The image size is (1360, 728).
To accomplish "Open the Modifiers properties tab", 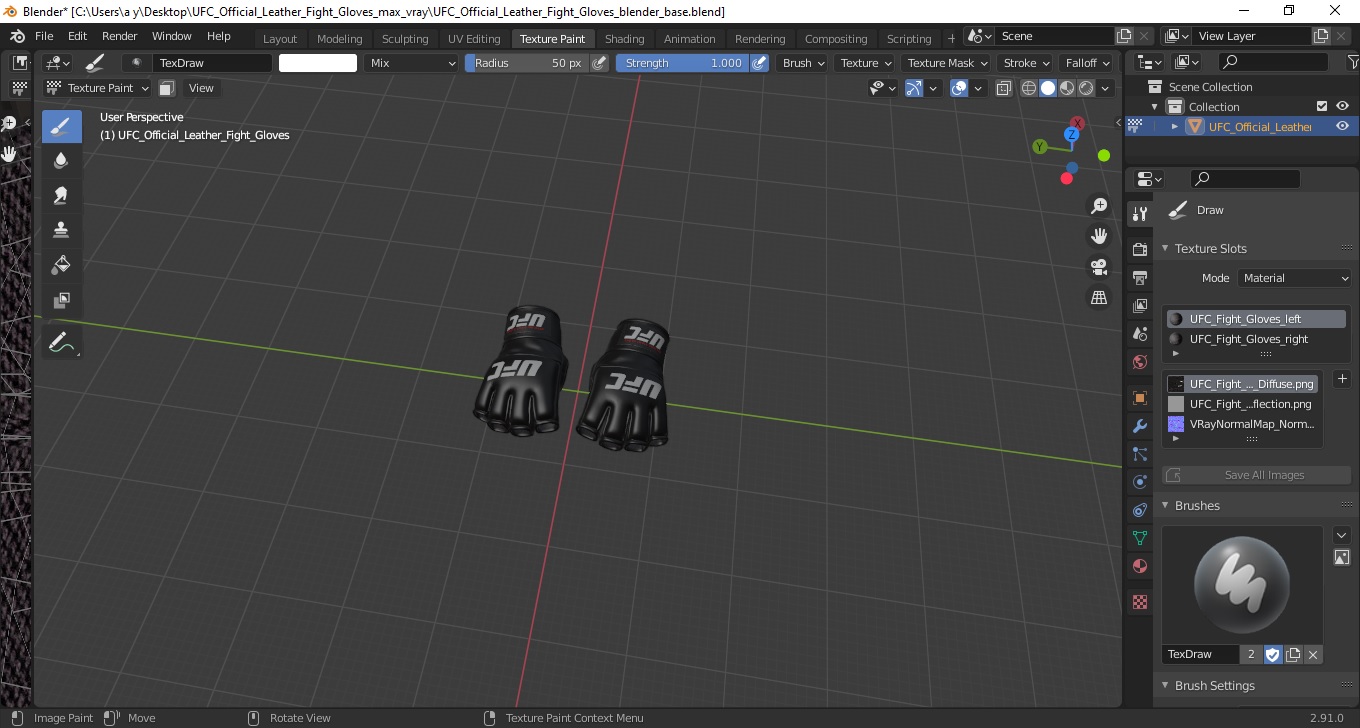I will pos(1139,426).
